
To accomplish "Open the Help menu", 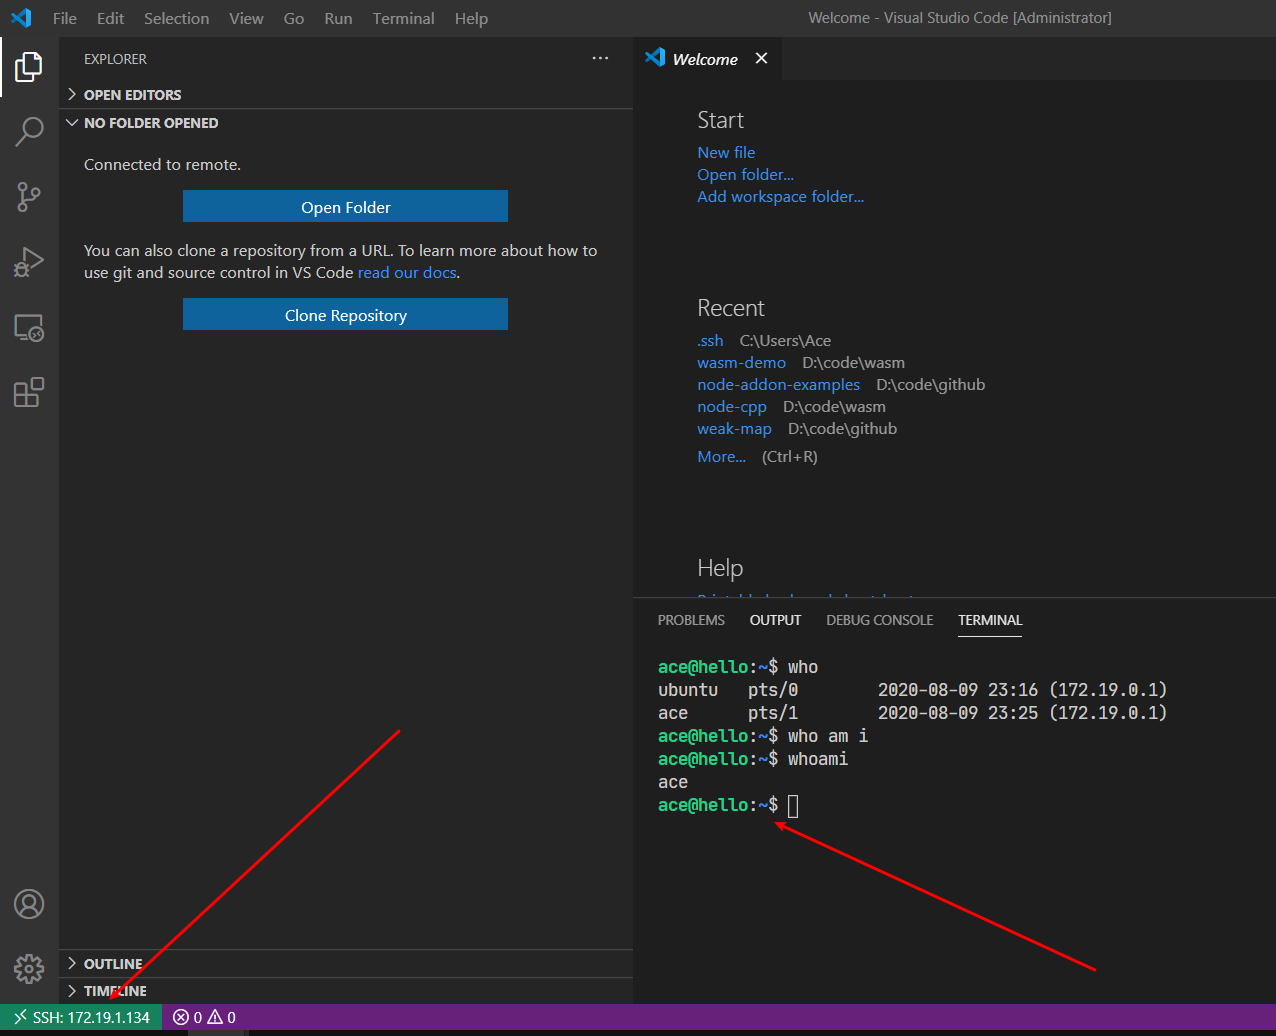I will [471, 18].
